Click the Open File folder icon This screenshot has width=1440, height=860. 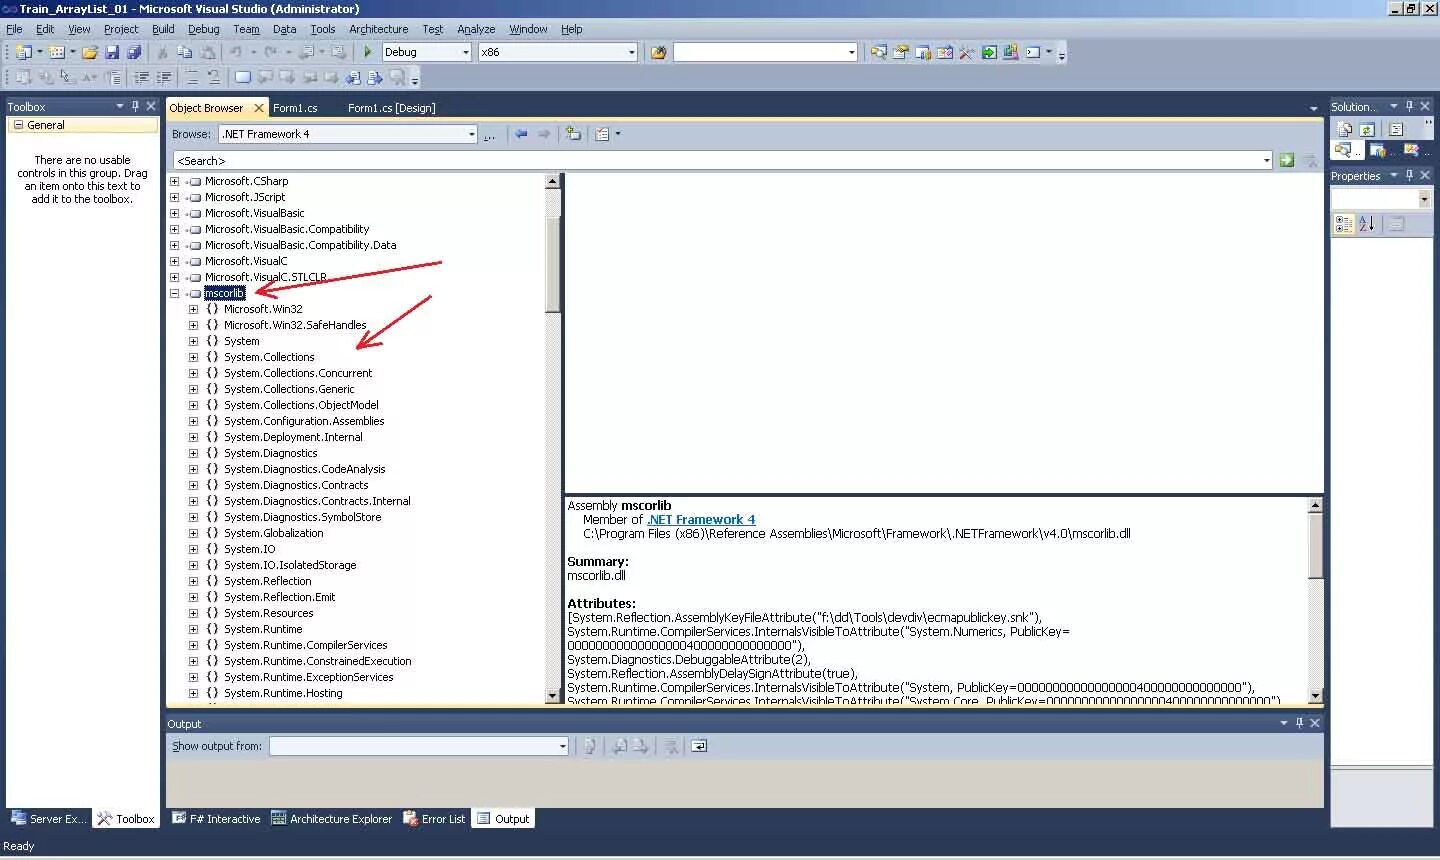[90, 52]
